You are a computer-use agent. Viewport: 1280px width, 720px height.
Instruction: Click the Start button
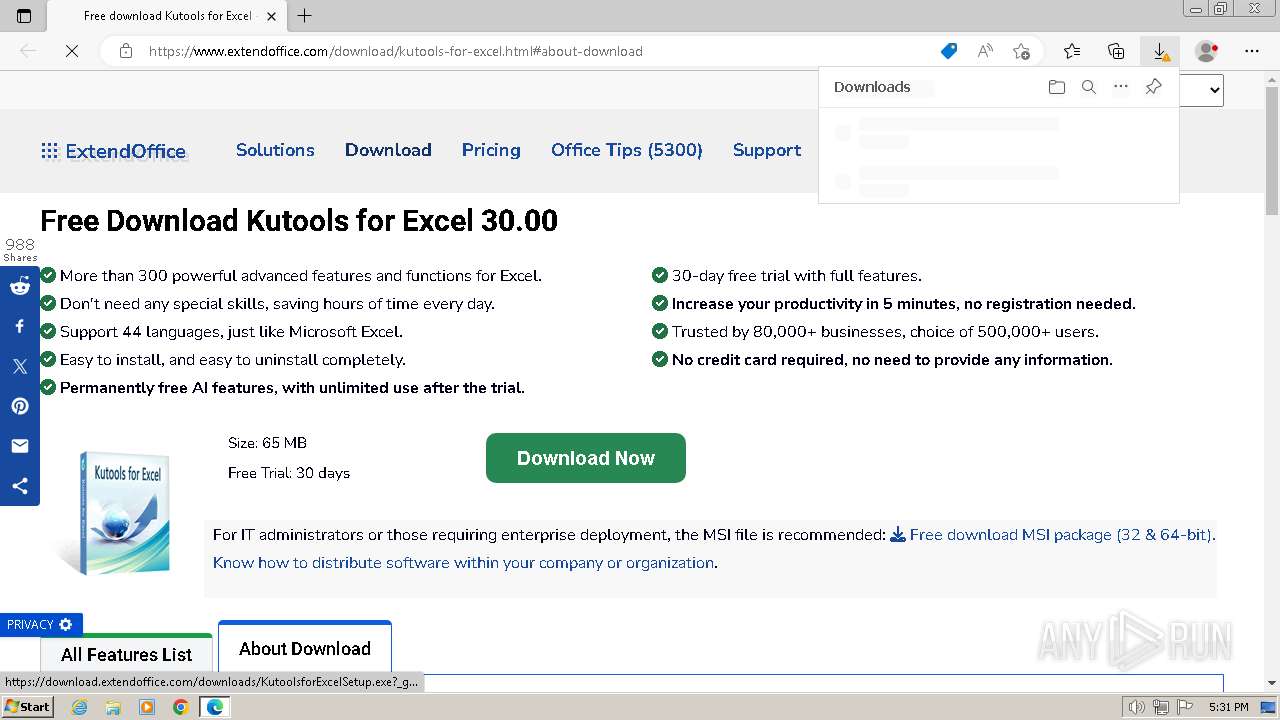pos(27,707)
